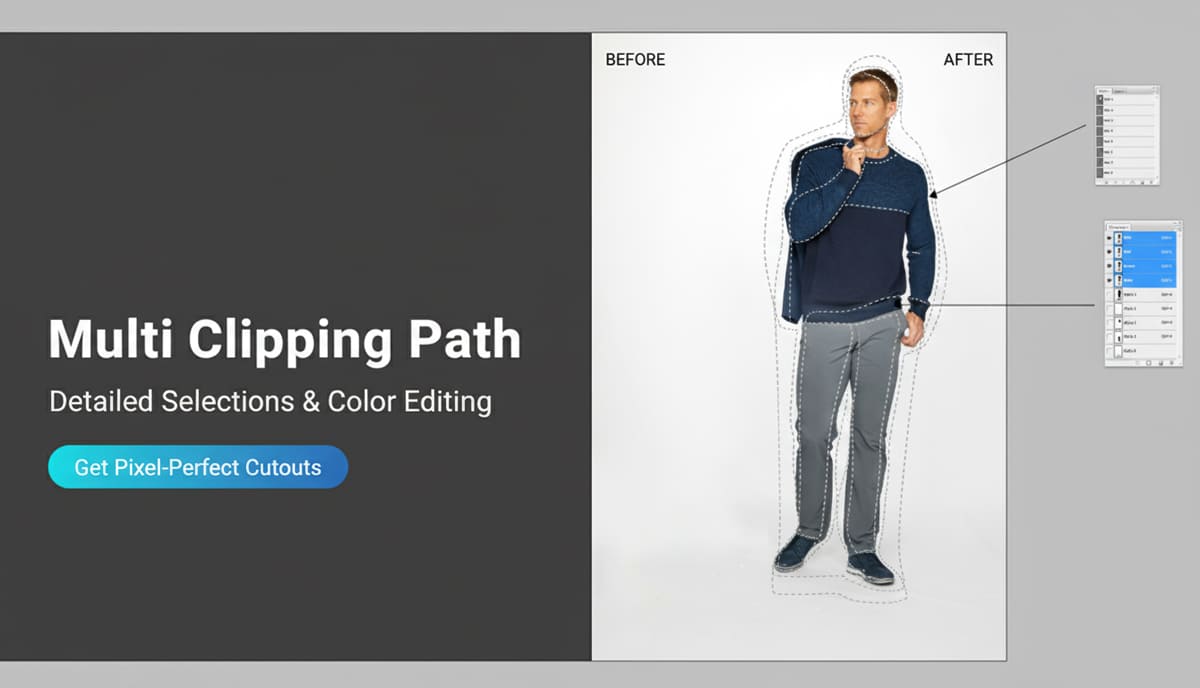Click the Channels tab of the lower panel
Image resolution: width=1200 pixels, height=688 pixels.
[x=1119, y=227]
